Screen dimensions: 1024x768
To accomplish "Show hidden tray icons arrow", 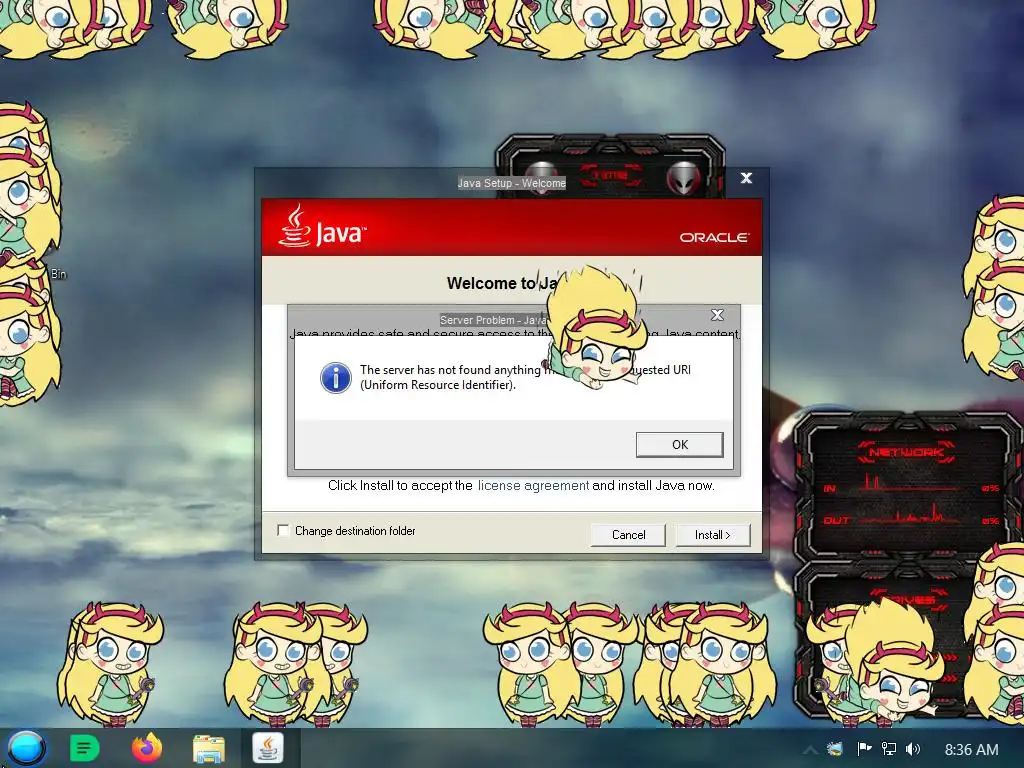I will click(x=810, y=750).
